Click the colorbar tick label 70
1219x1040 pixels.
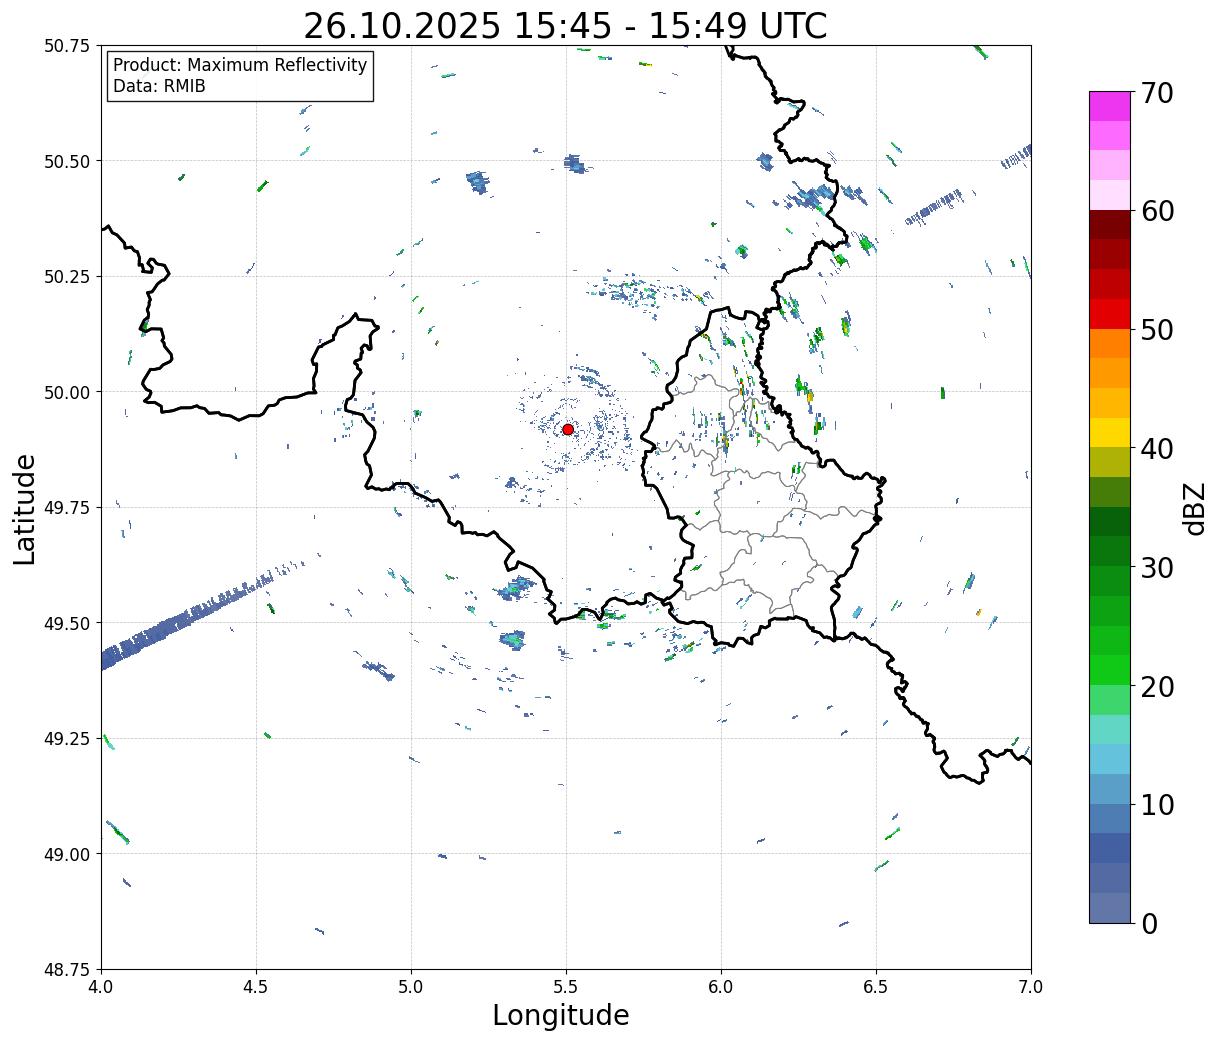click(1157, 93)
